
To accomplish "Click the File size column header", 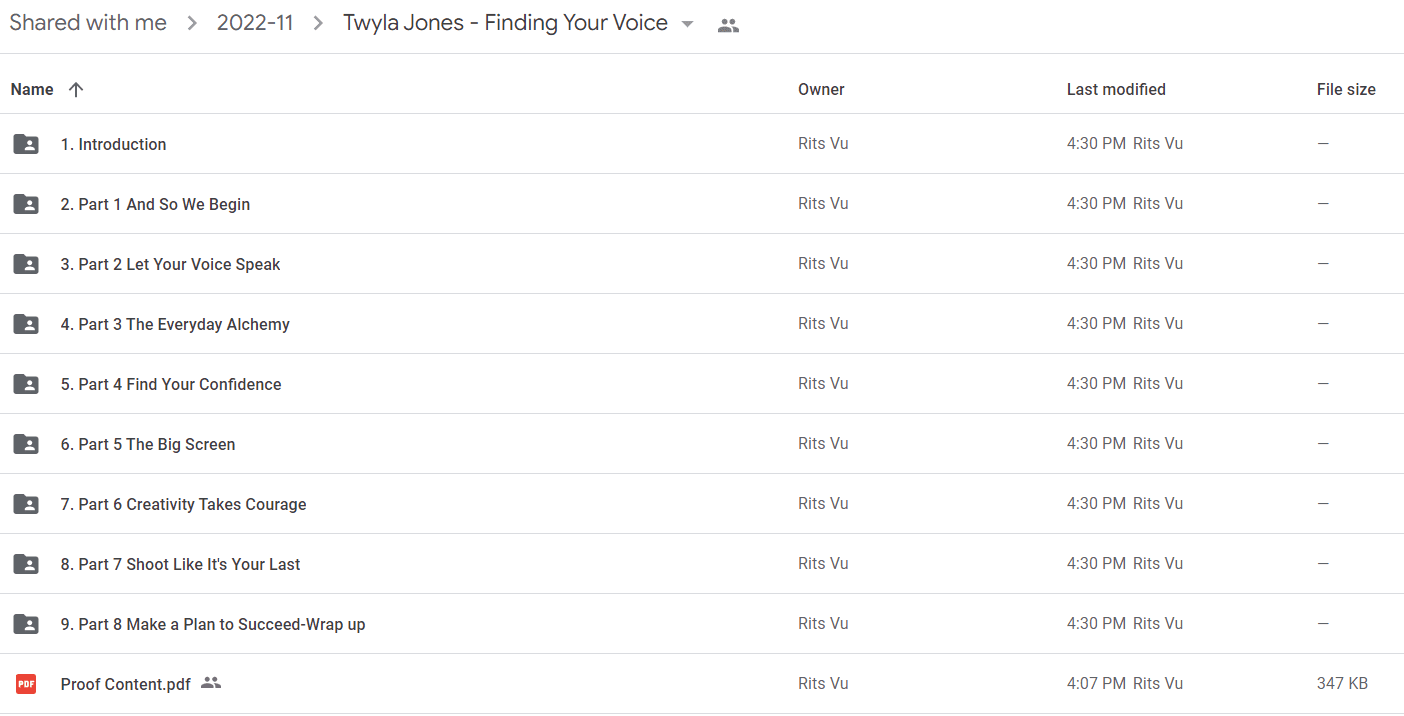I will coord(1346,89).
